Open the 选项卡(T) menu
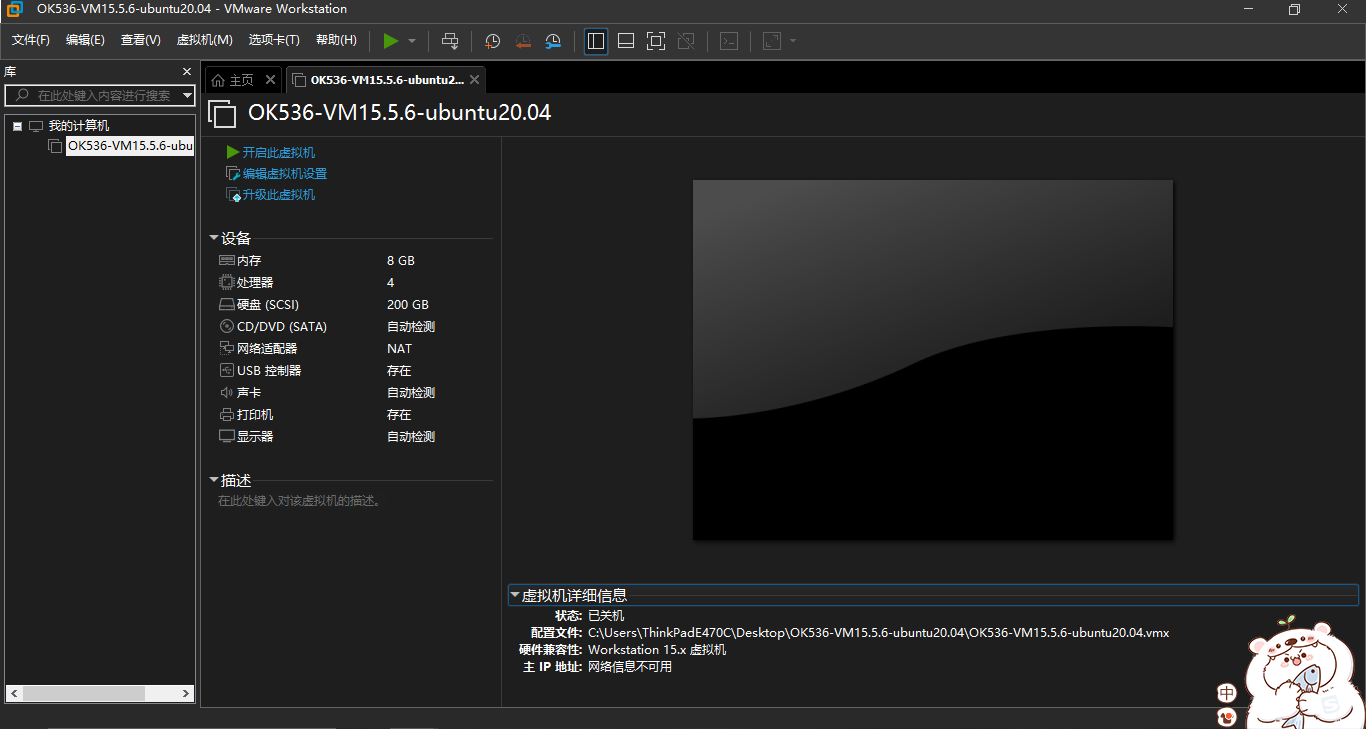 click(274, 40)
